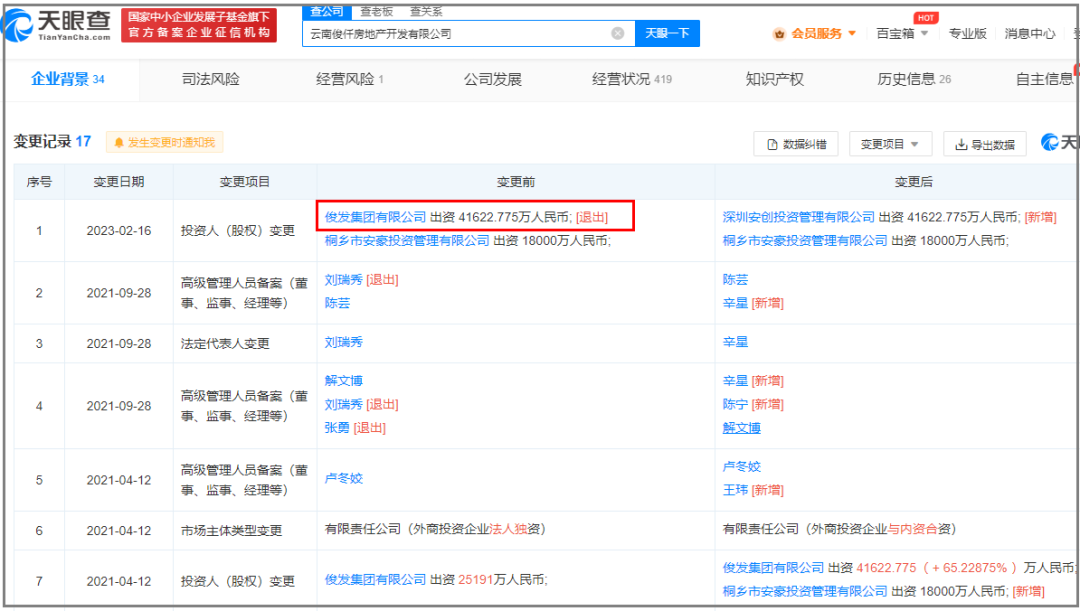Viewport: 1080px width, 611px height.
Task: Select the 变更日期 column header
Action: 118,182
